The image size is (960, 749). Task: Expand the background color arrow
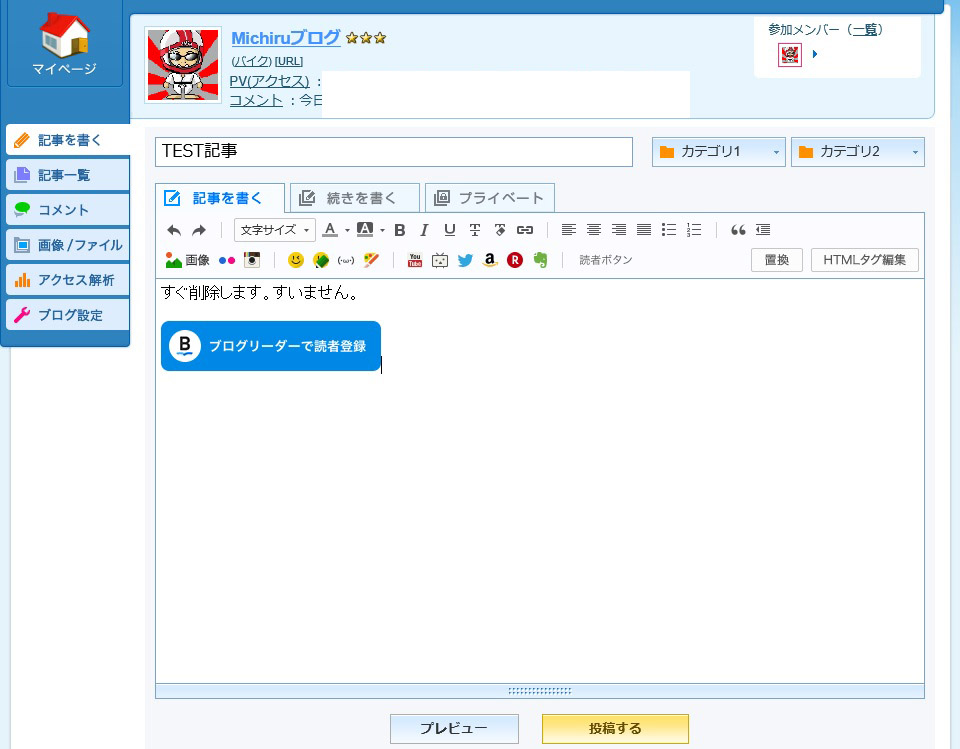click(x=383, y=230)
